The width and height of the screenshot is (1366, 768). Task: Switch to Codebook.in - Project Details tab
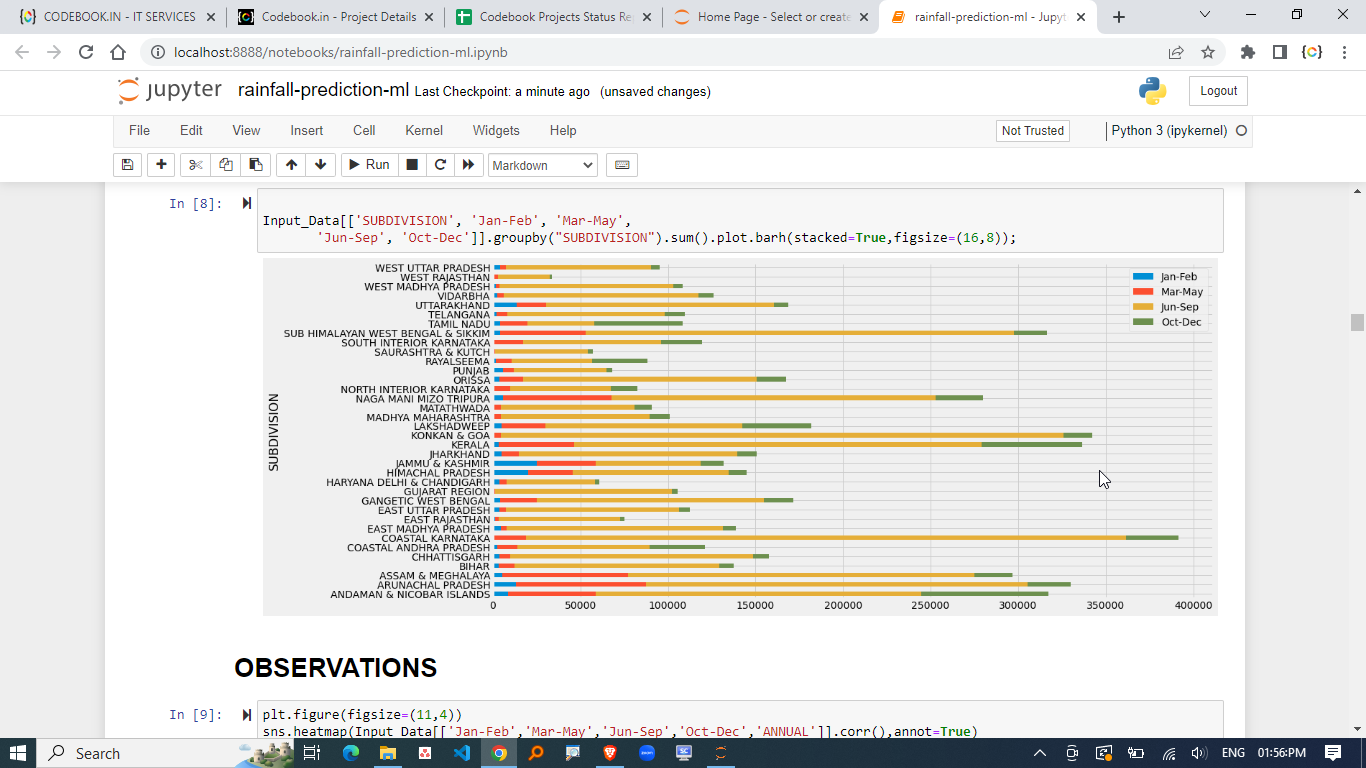[x=336, y=17]
